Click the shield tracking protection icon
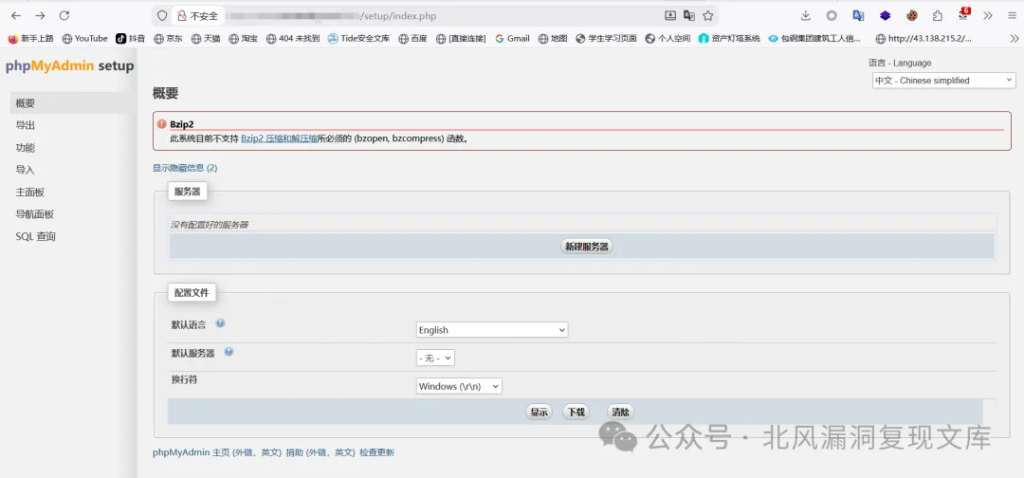The image size is (1024, 478). pos(162,16)
